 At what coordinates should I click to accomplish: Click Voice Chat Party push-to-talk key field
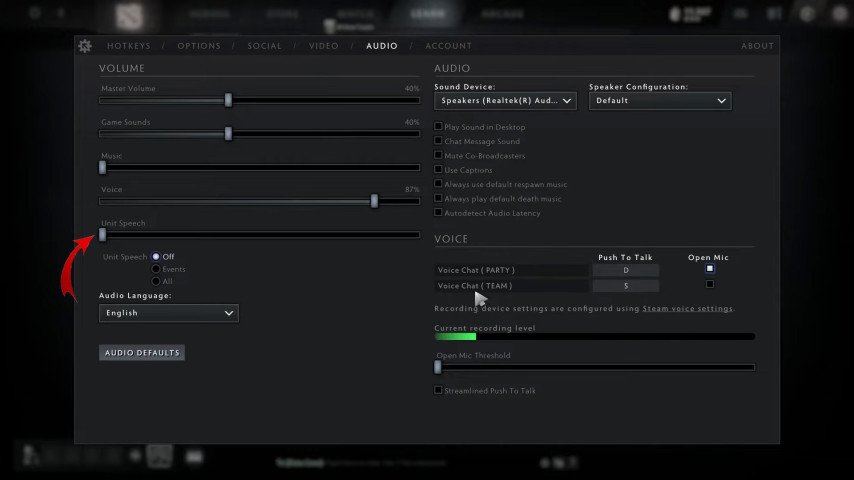pos(625,270)
